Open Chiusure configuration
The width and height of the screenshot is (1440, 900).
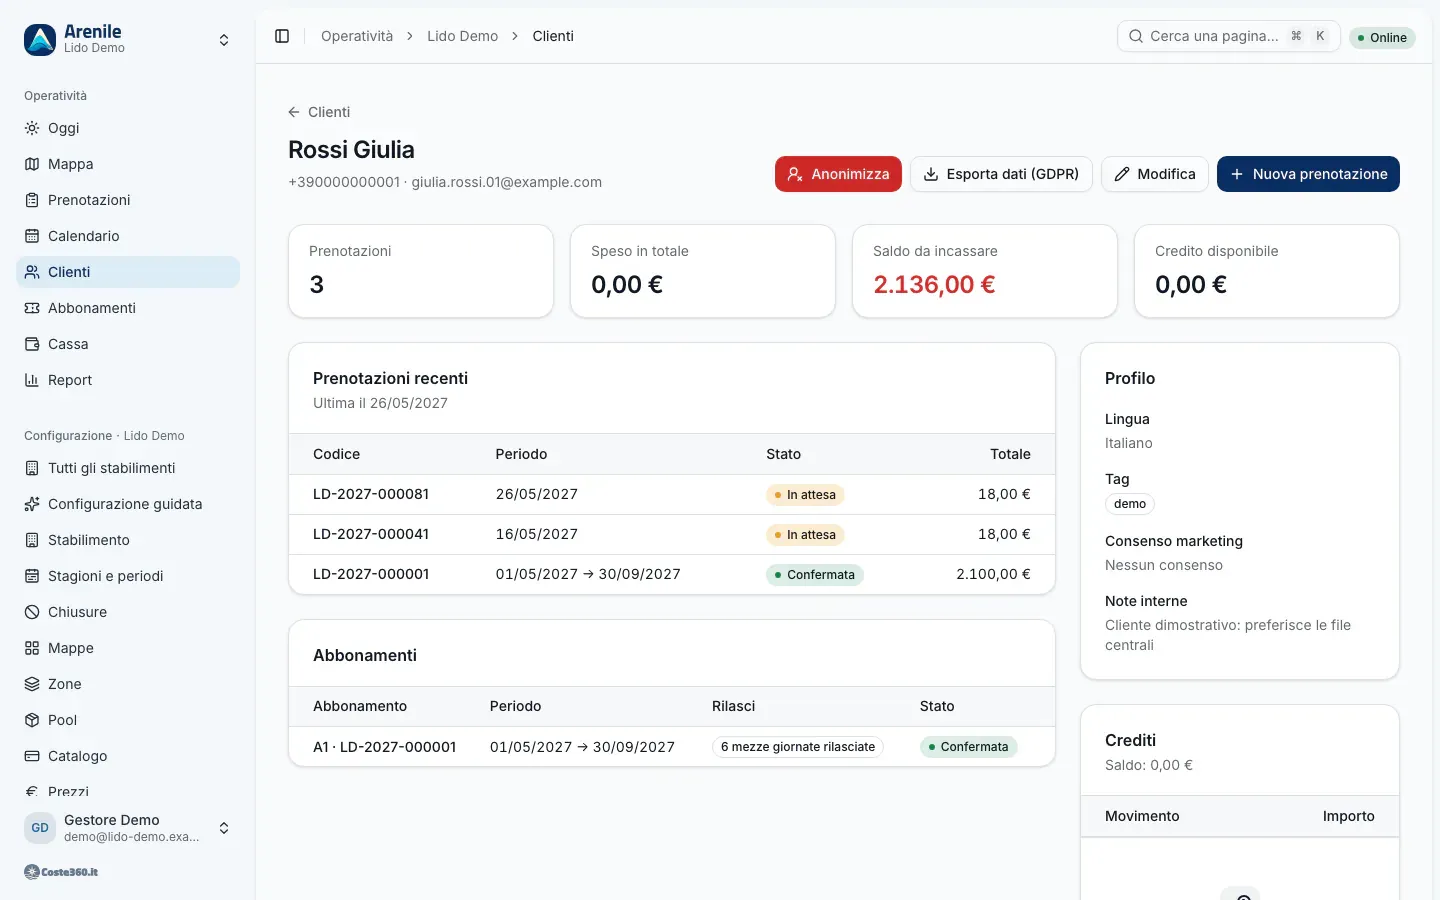coord(128,612)
